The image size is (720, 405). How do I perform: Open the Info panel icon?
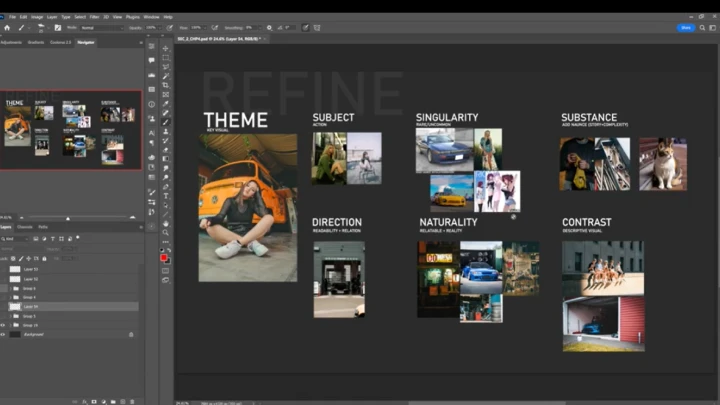(x=152, y=104)
